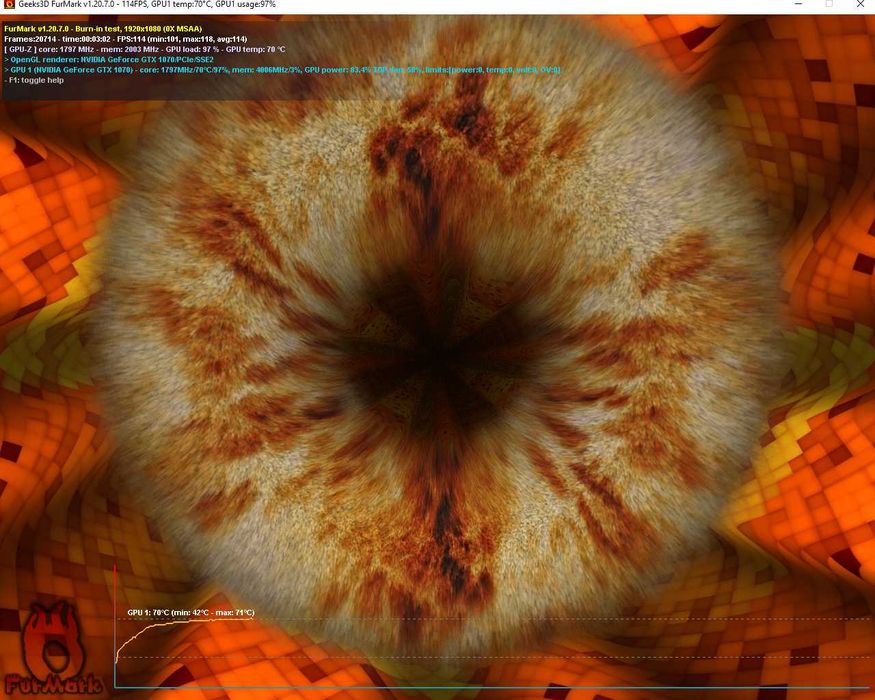The height and width of the screenshot is (700, 875).
Task: Close the FurMark burn-in test window
Action: click(x=860, y=4)
